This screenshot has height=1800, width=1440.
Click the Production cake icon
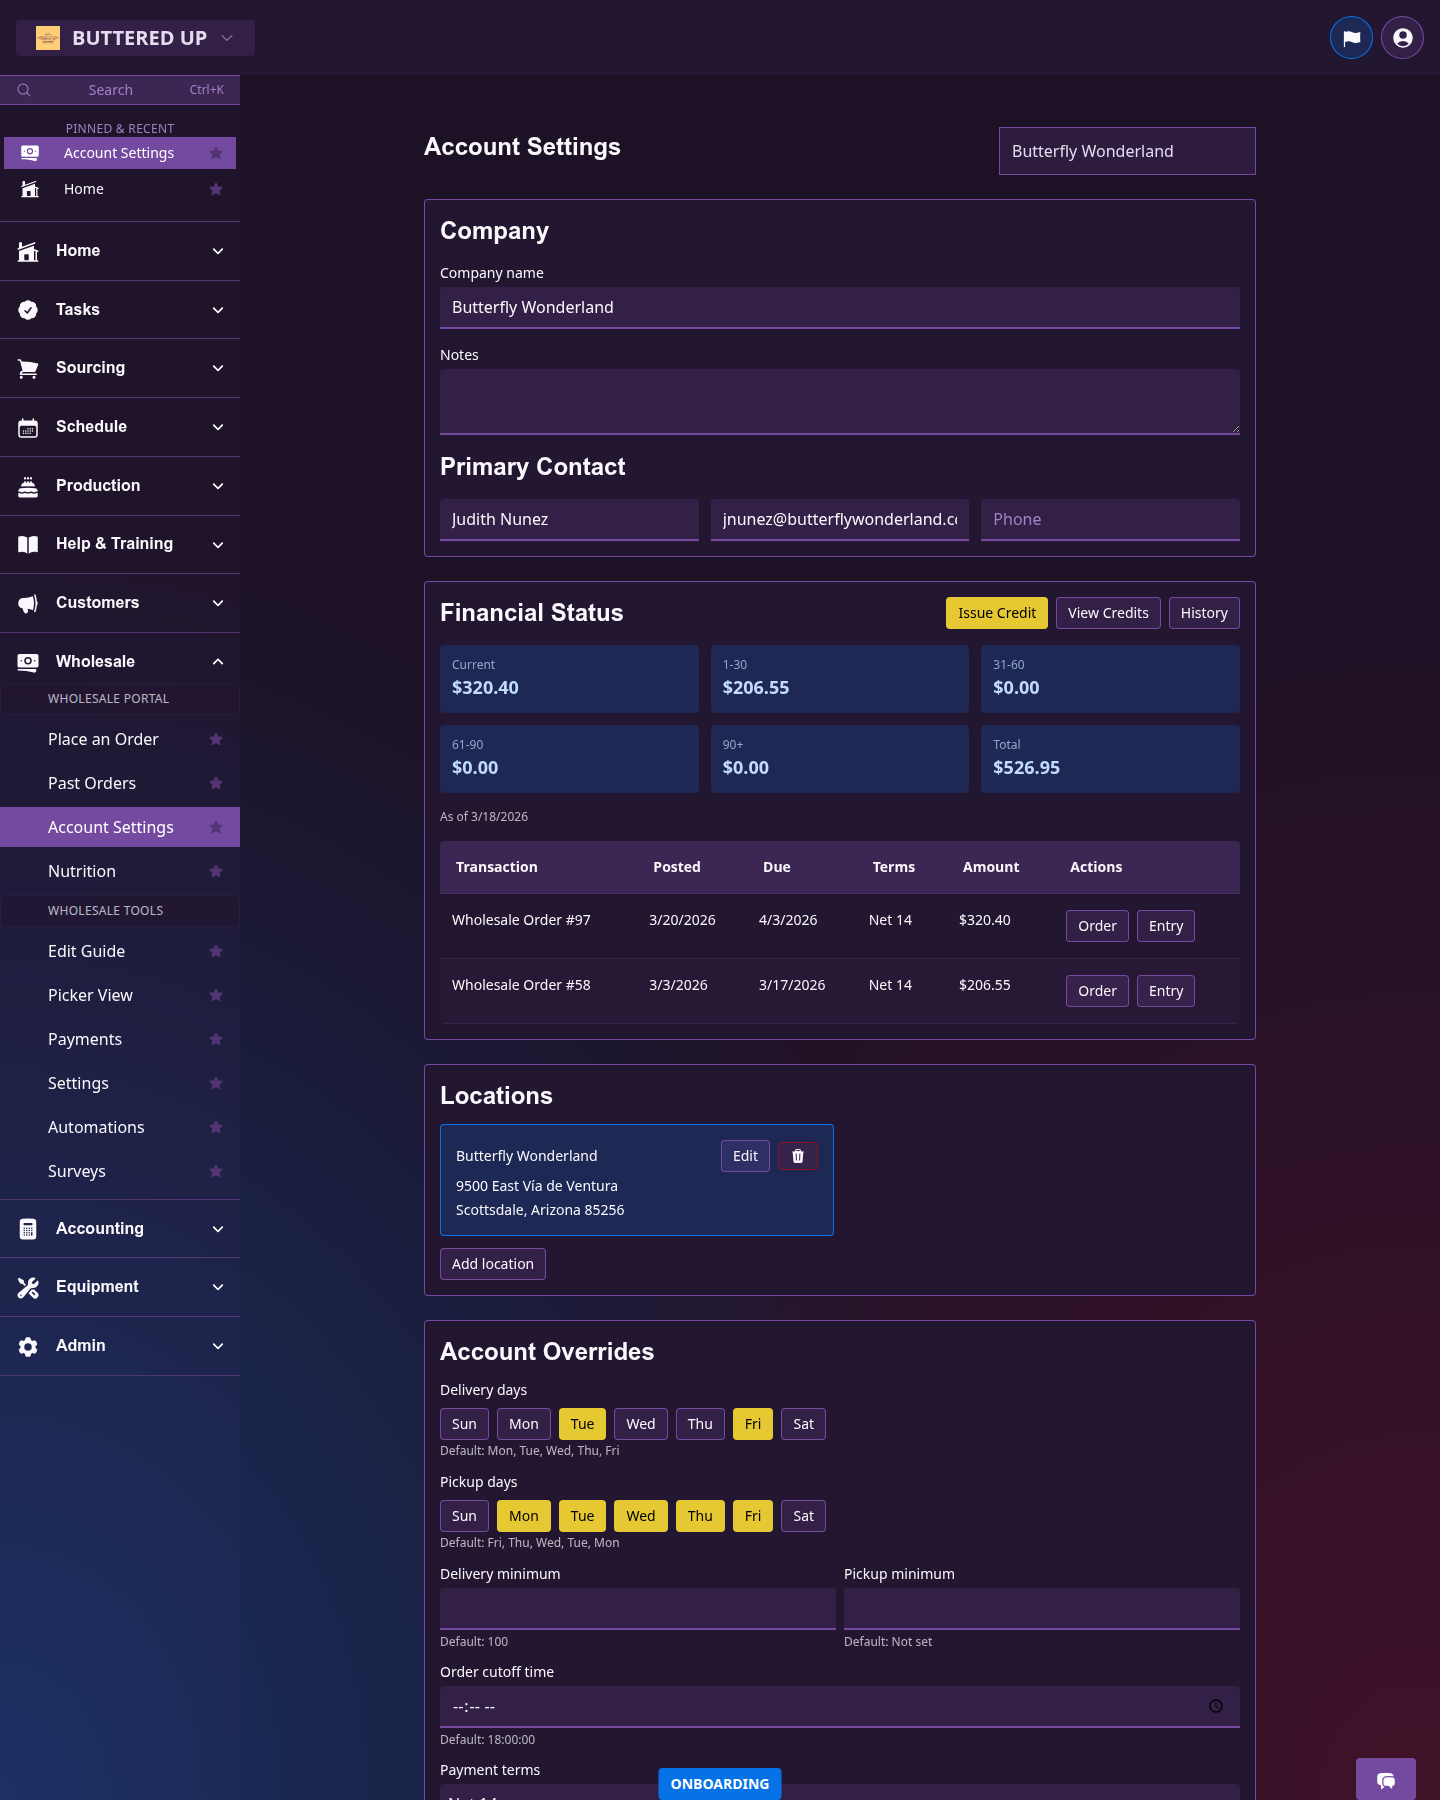28,486
